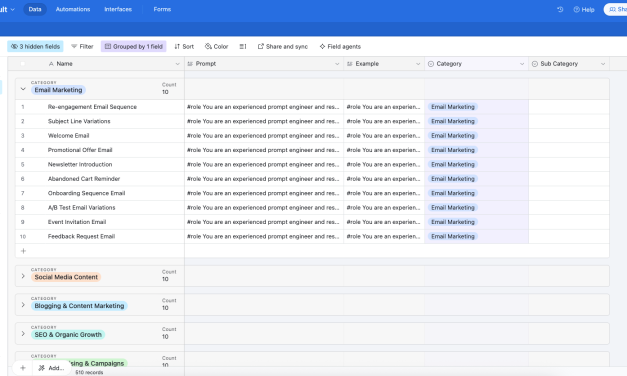
Task: Open the Sort options
Action: 184,46
